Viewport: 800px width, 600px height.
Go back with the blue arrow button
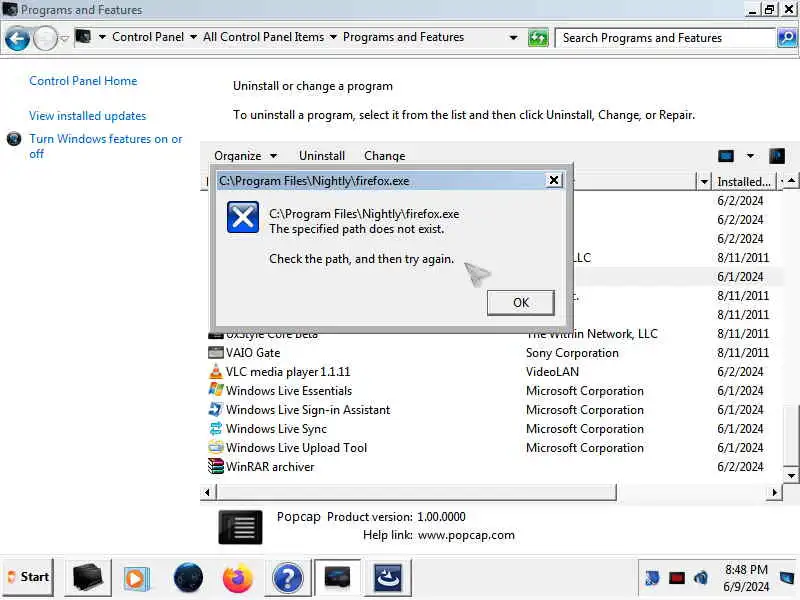click(17, 38)
